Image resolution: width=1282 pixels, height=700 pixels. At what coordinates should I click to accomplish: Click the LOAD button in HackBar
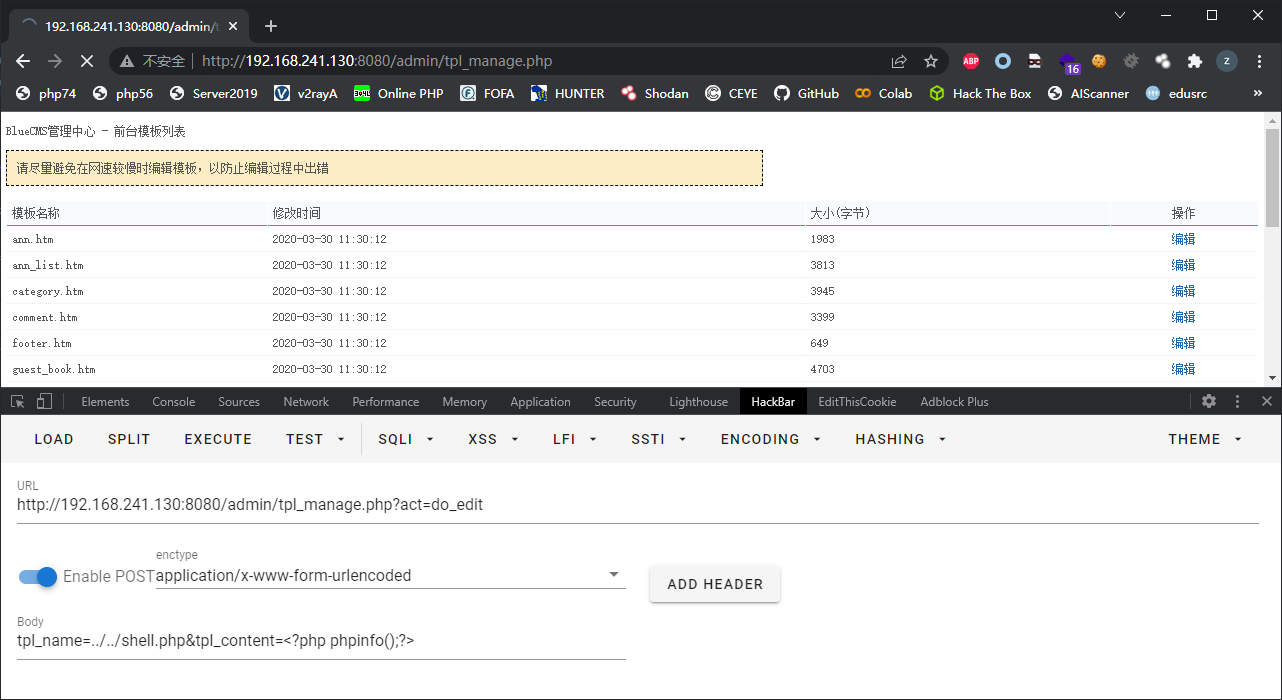(54, 439)
